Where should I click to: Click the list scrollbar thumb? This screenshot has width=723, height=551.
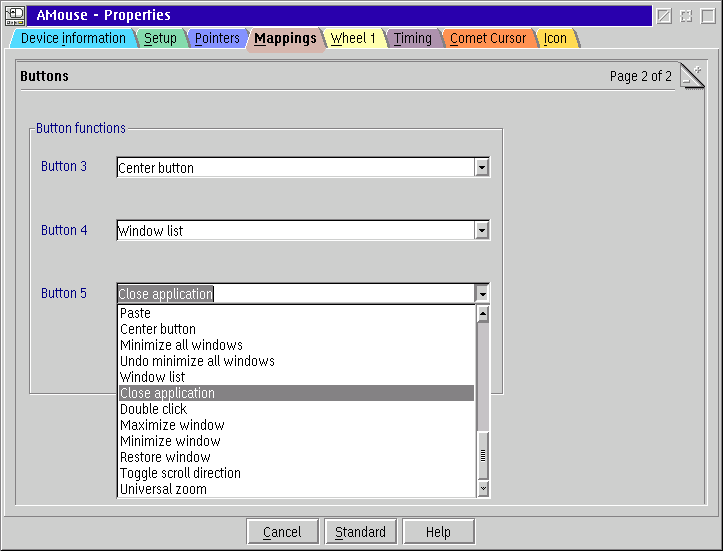(483, 456)
